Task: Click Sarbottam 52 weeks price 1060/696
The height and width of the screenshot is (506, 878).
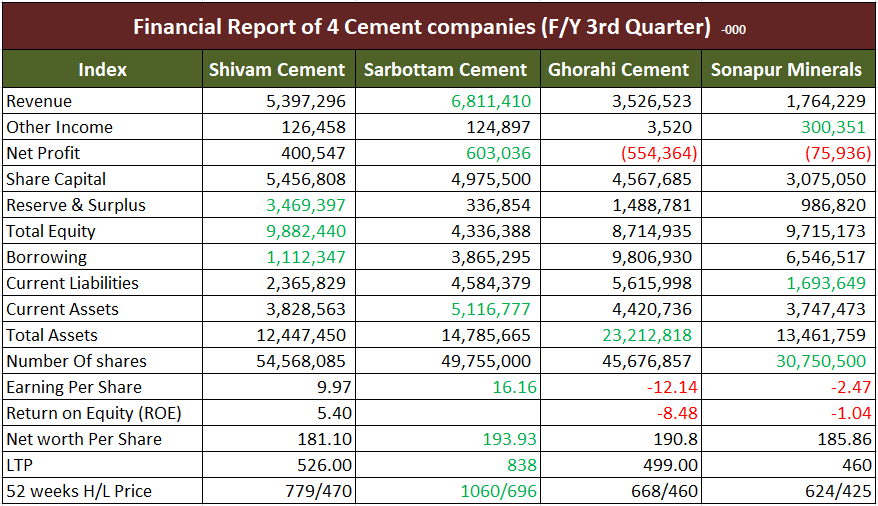Action: click(x=498, y=491)
